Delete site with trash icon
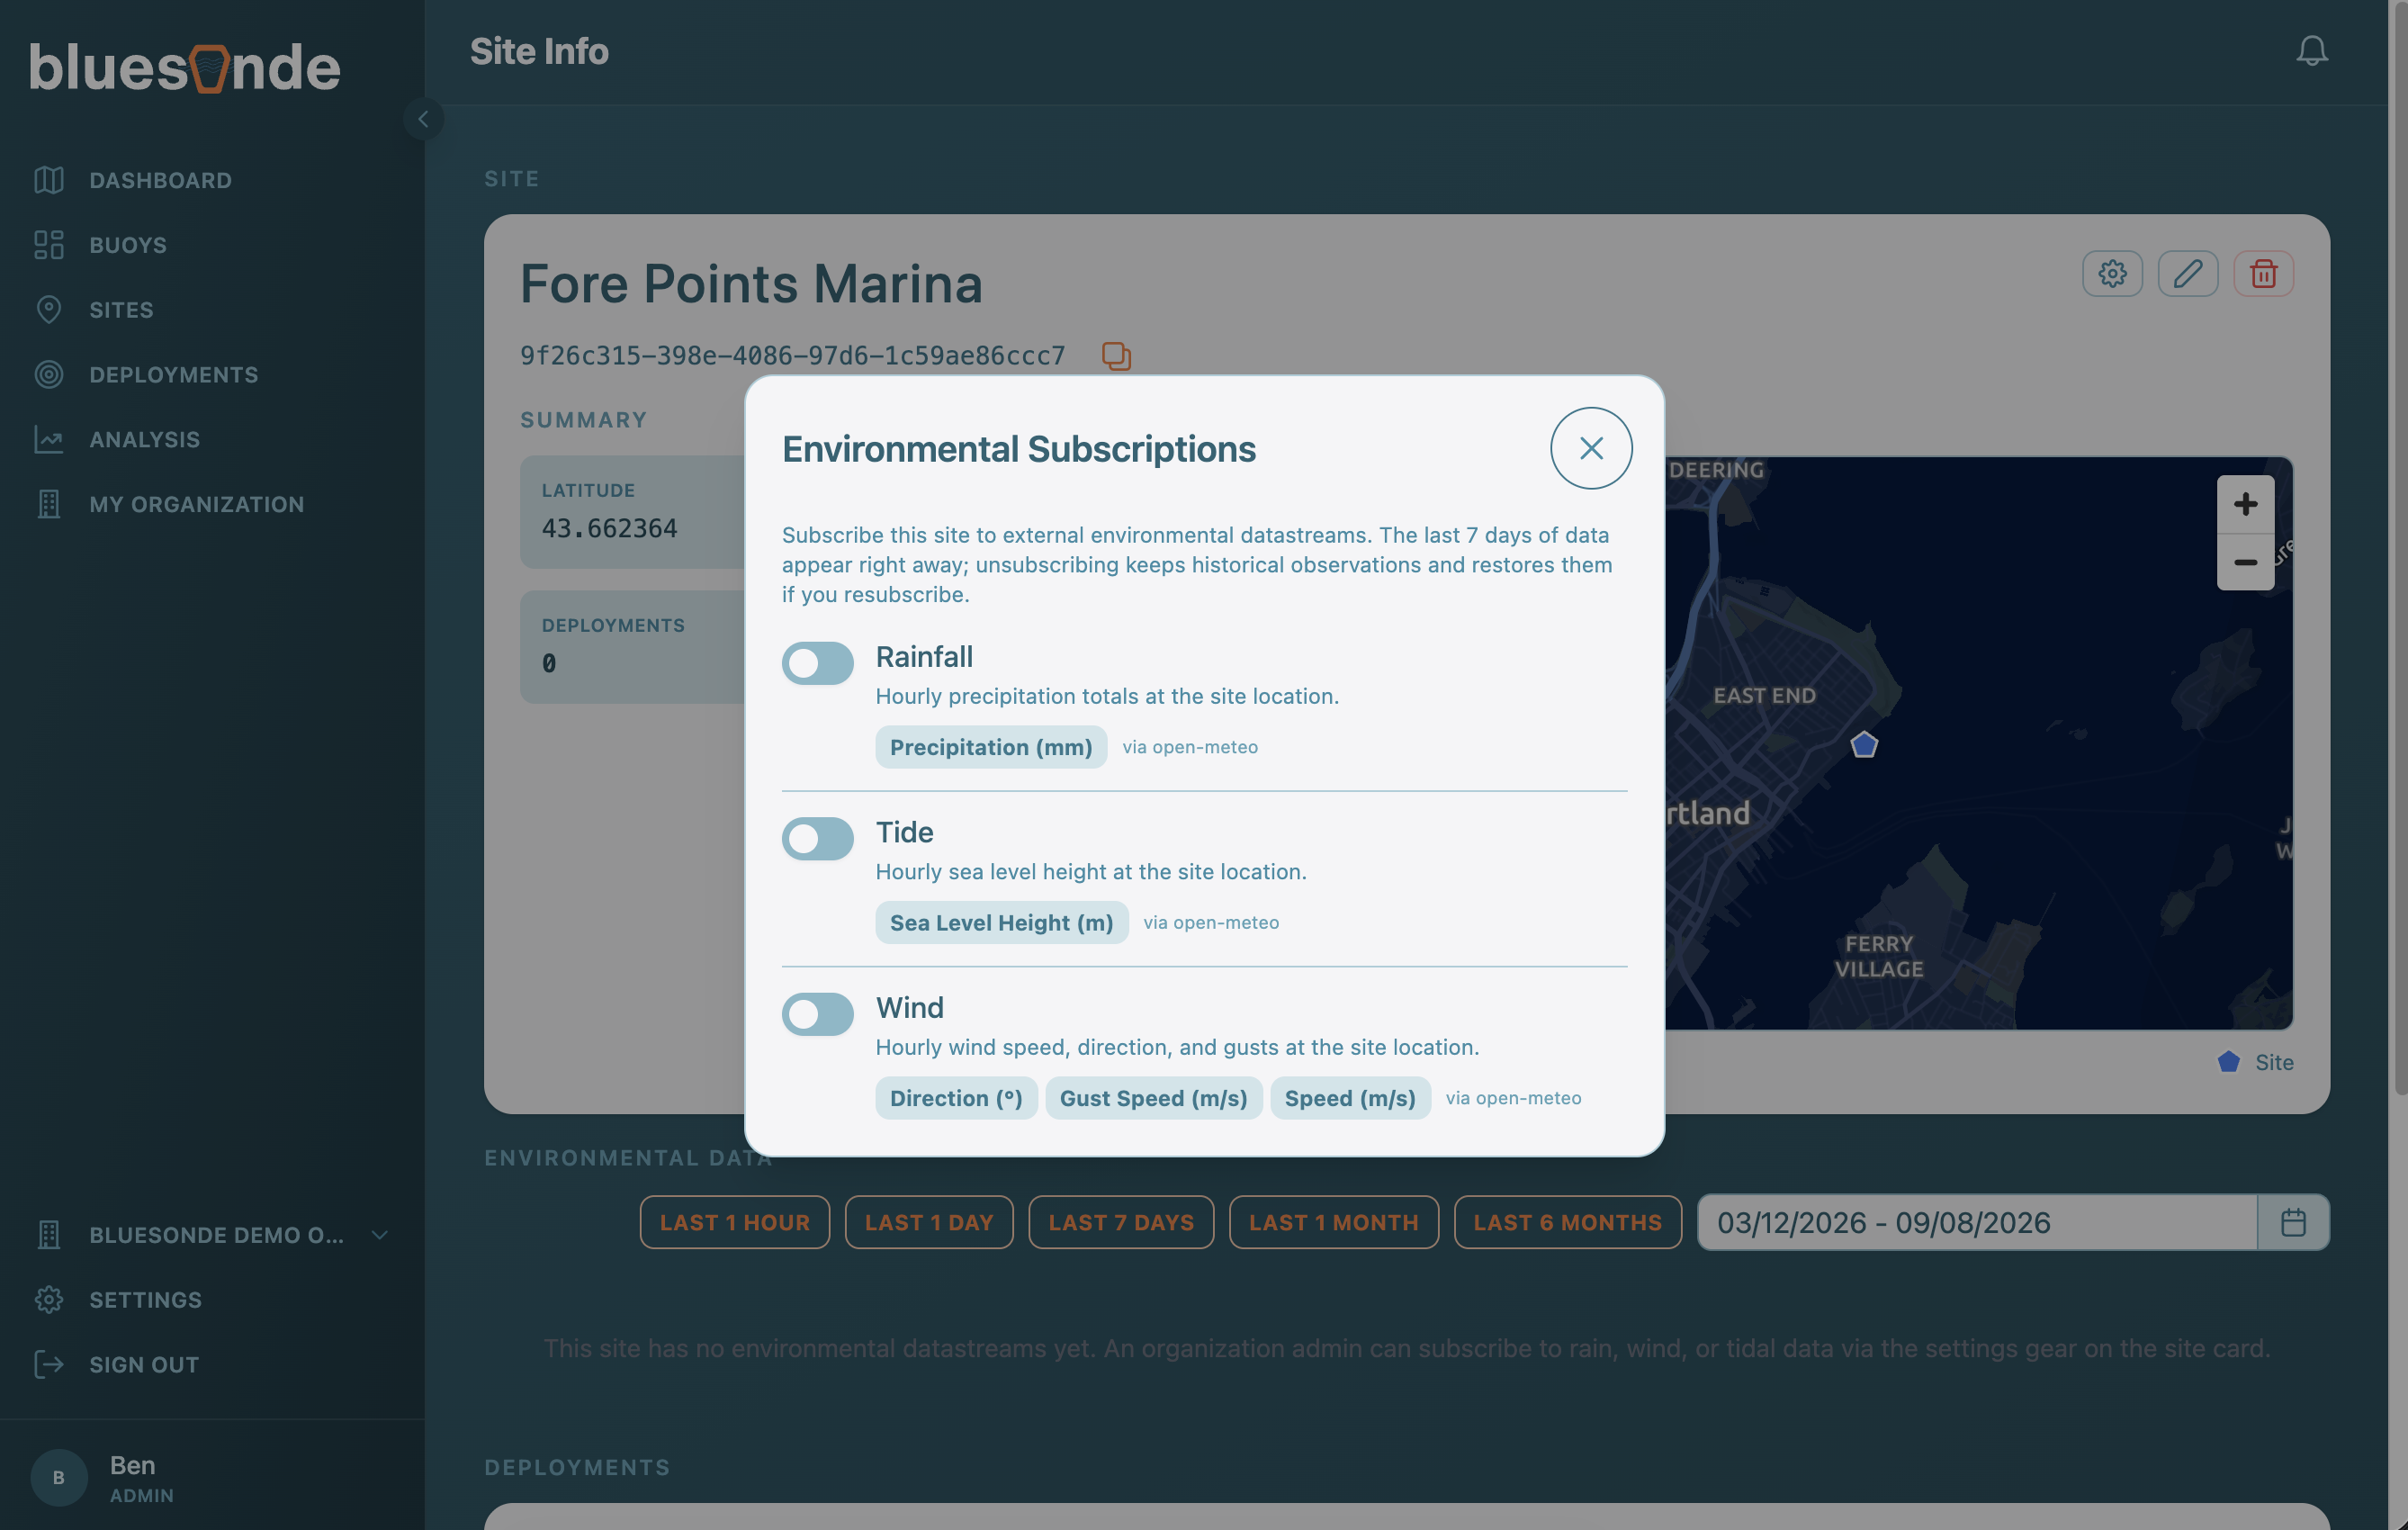 (x=2263, y=273)
